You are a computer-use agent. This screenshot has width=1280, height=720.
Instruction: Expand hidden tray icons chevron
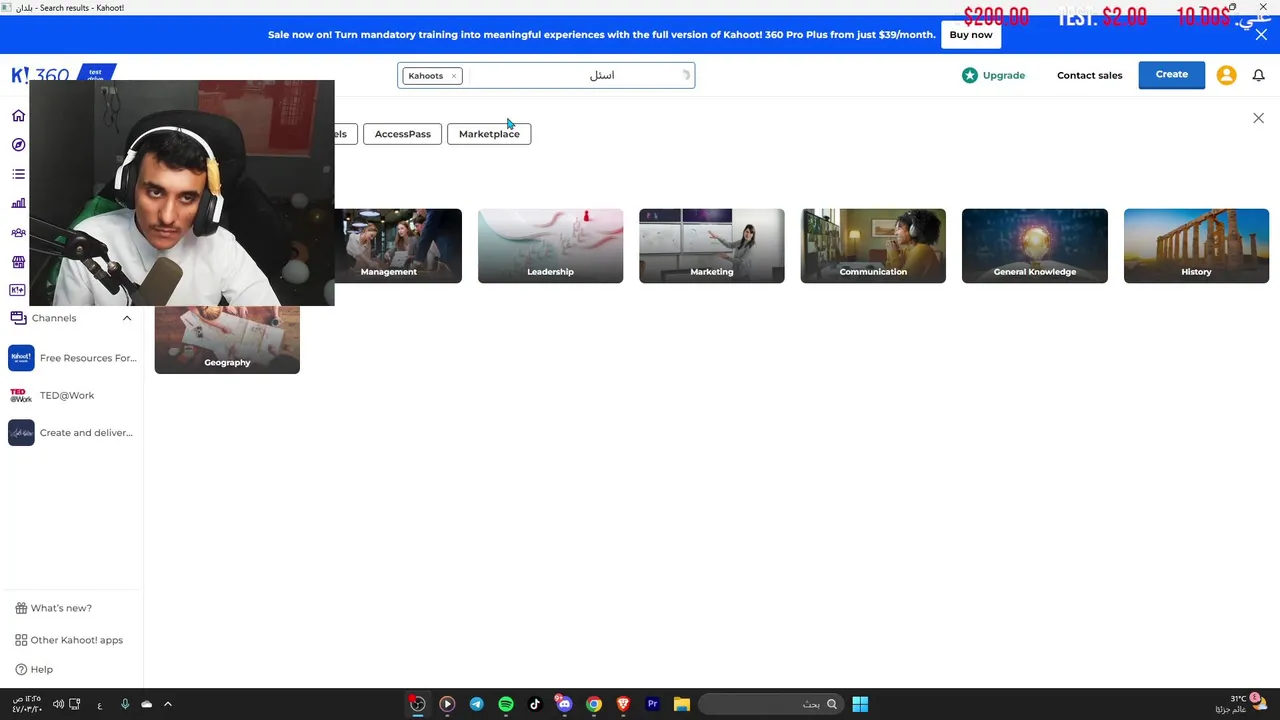(168, 704)
